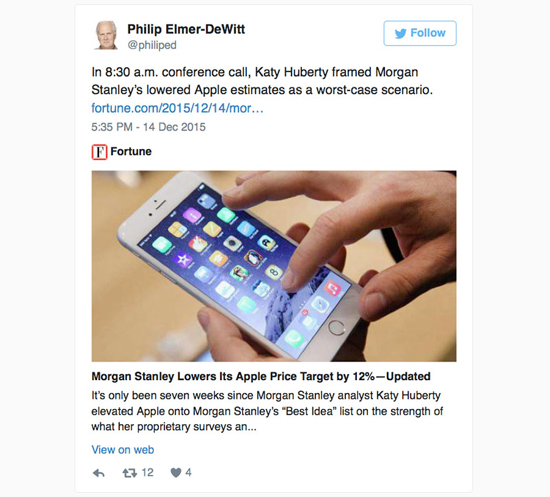
Task: Click the red Fortune F logo icon
Action: 99,152
